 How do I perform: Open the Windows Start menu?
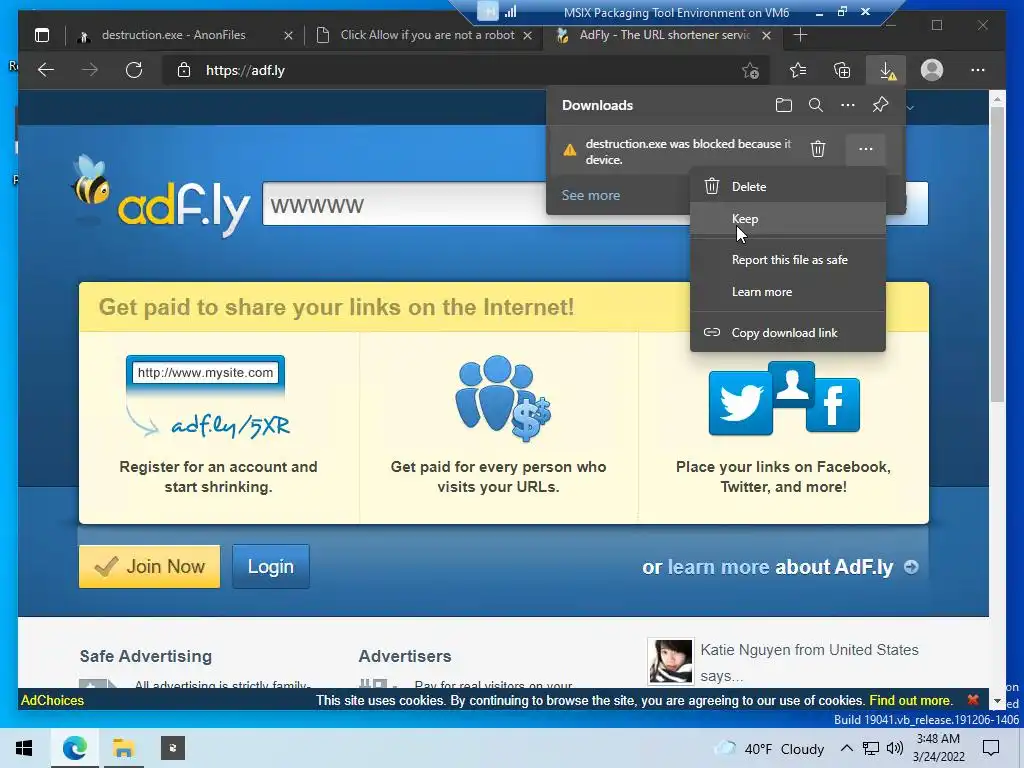click(x=24, y=748)
